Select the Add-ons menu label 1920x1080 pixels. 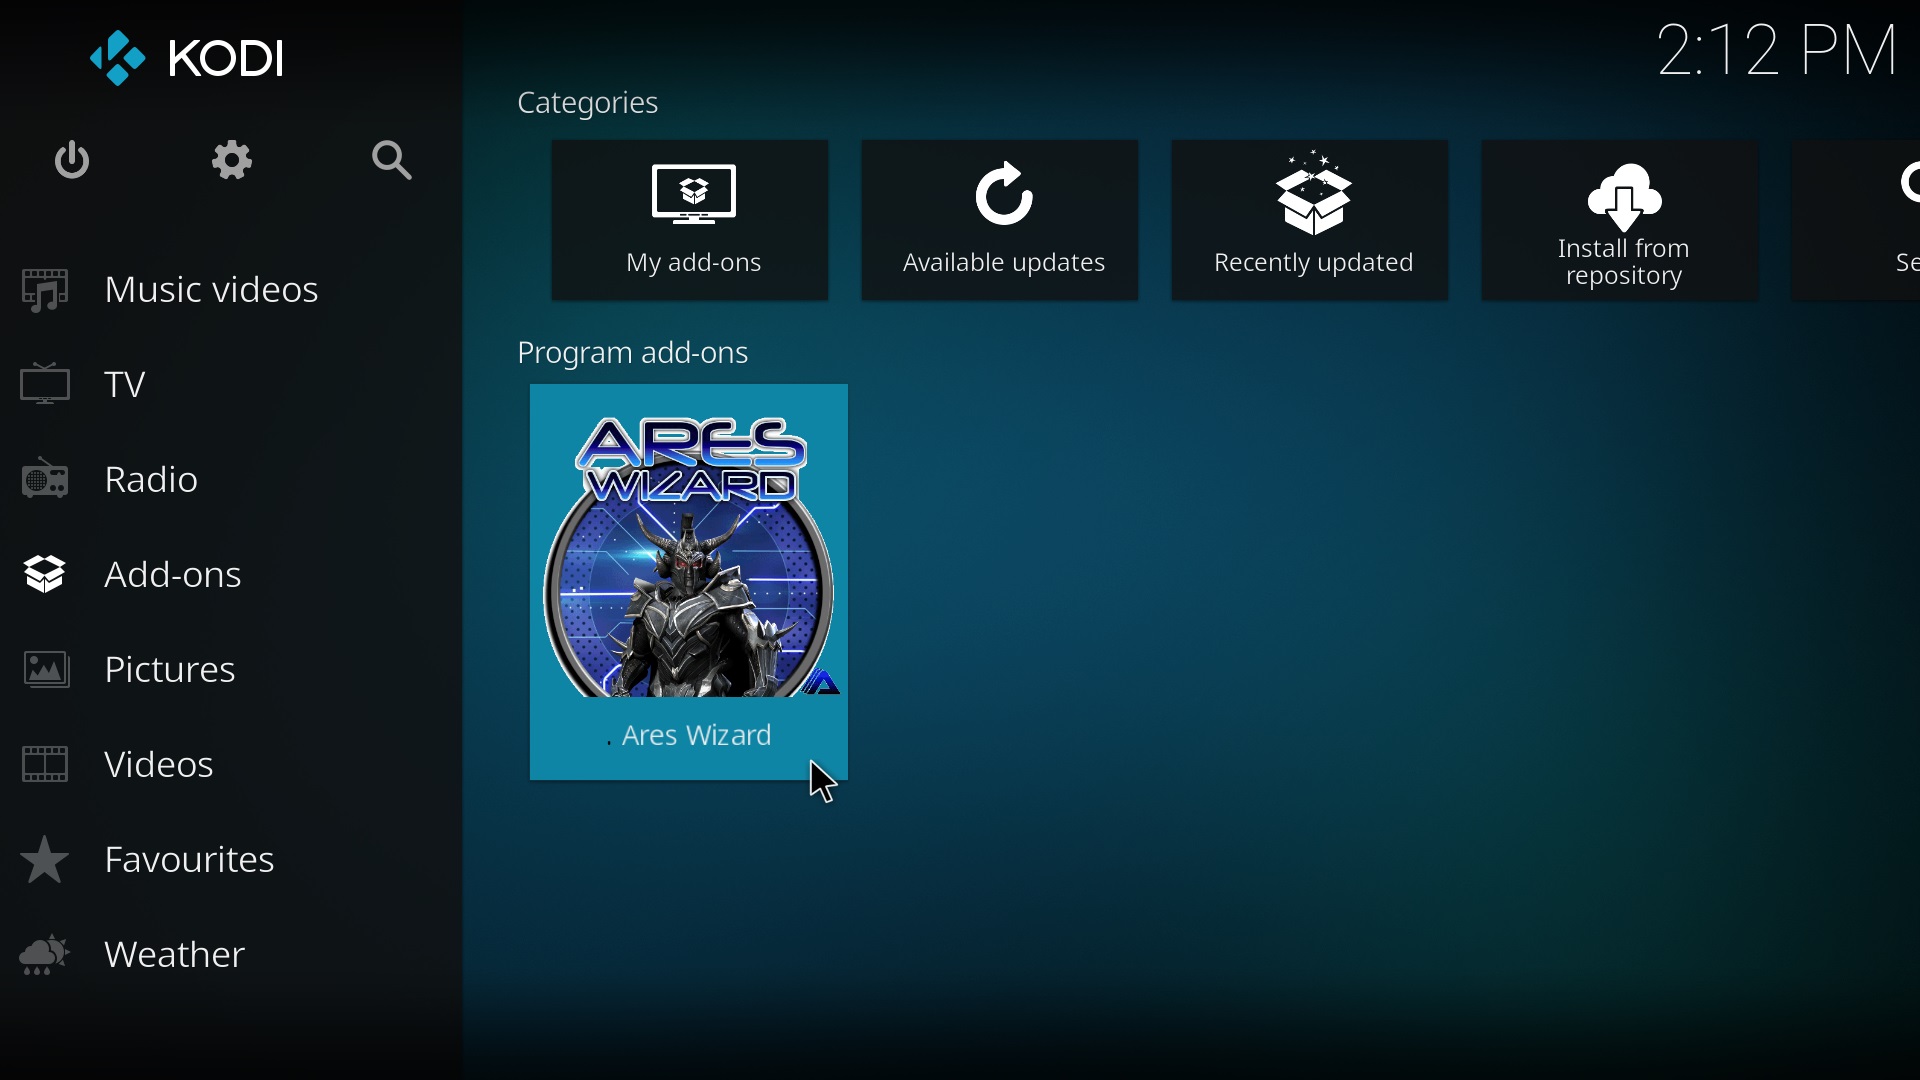(x=174, y=576)
